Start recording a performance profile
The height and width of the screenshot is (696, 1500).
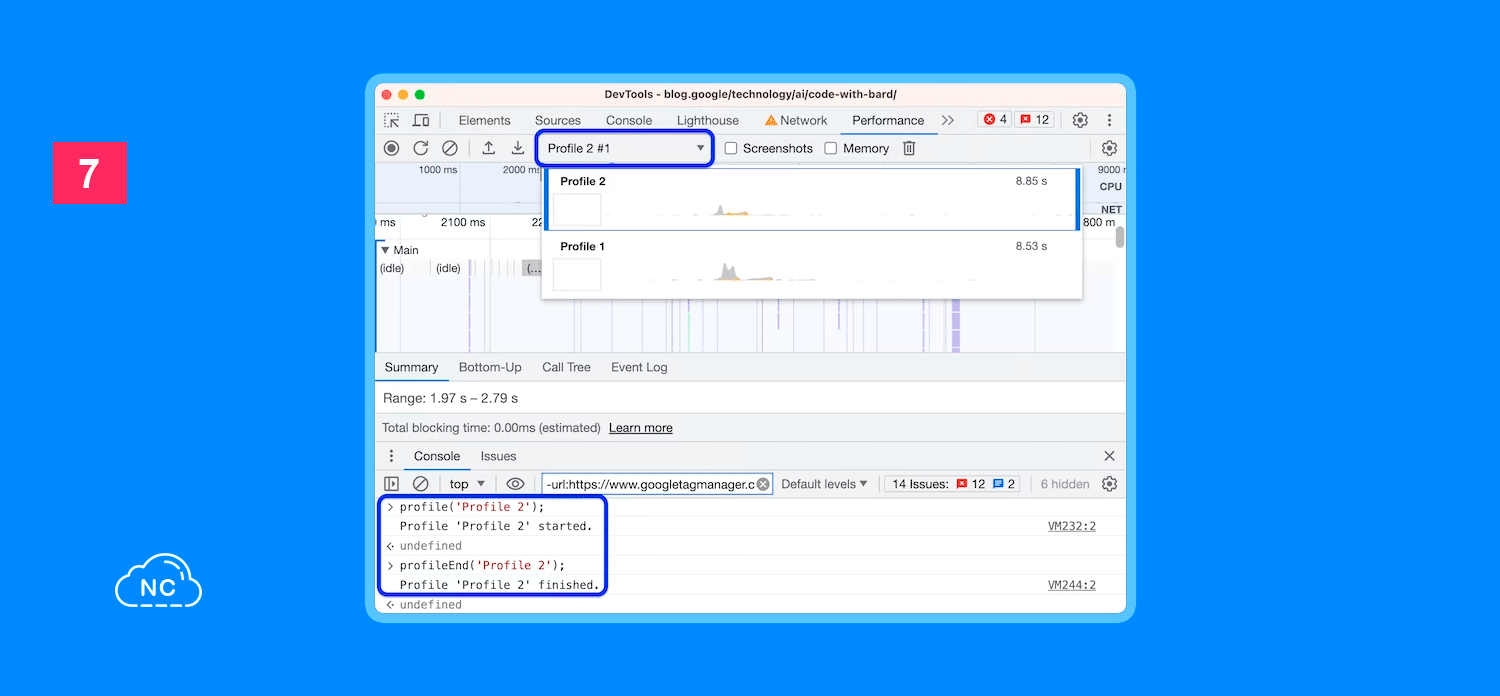392,148
